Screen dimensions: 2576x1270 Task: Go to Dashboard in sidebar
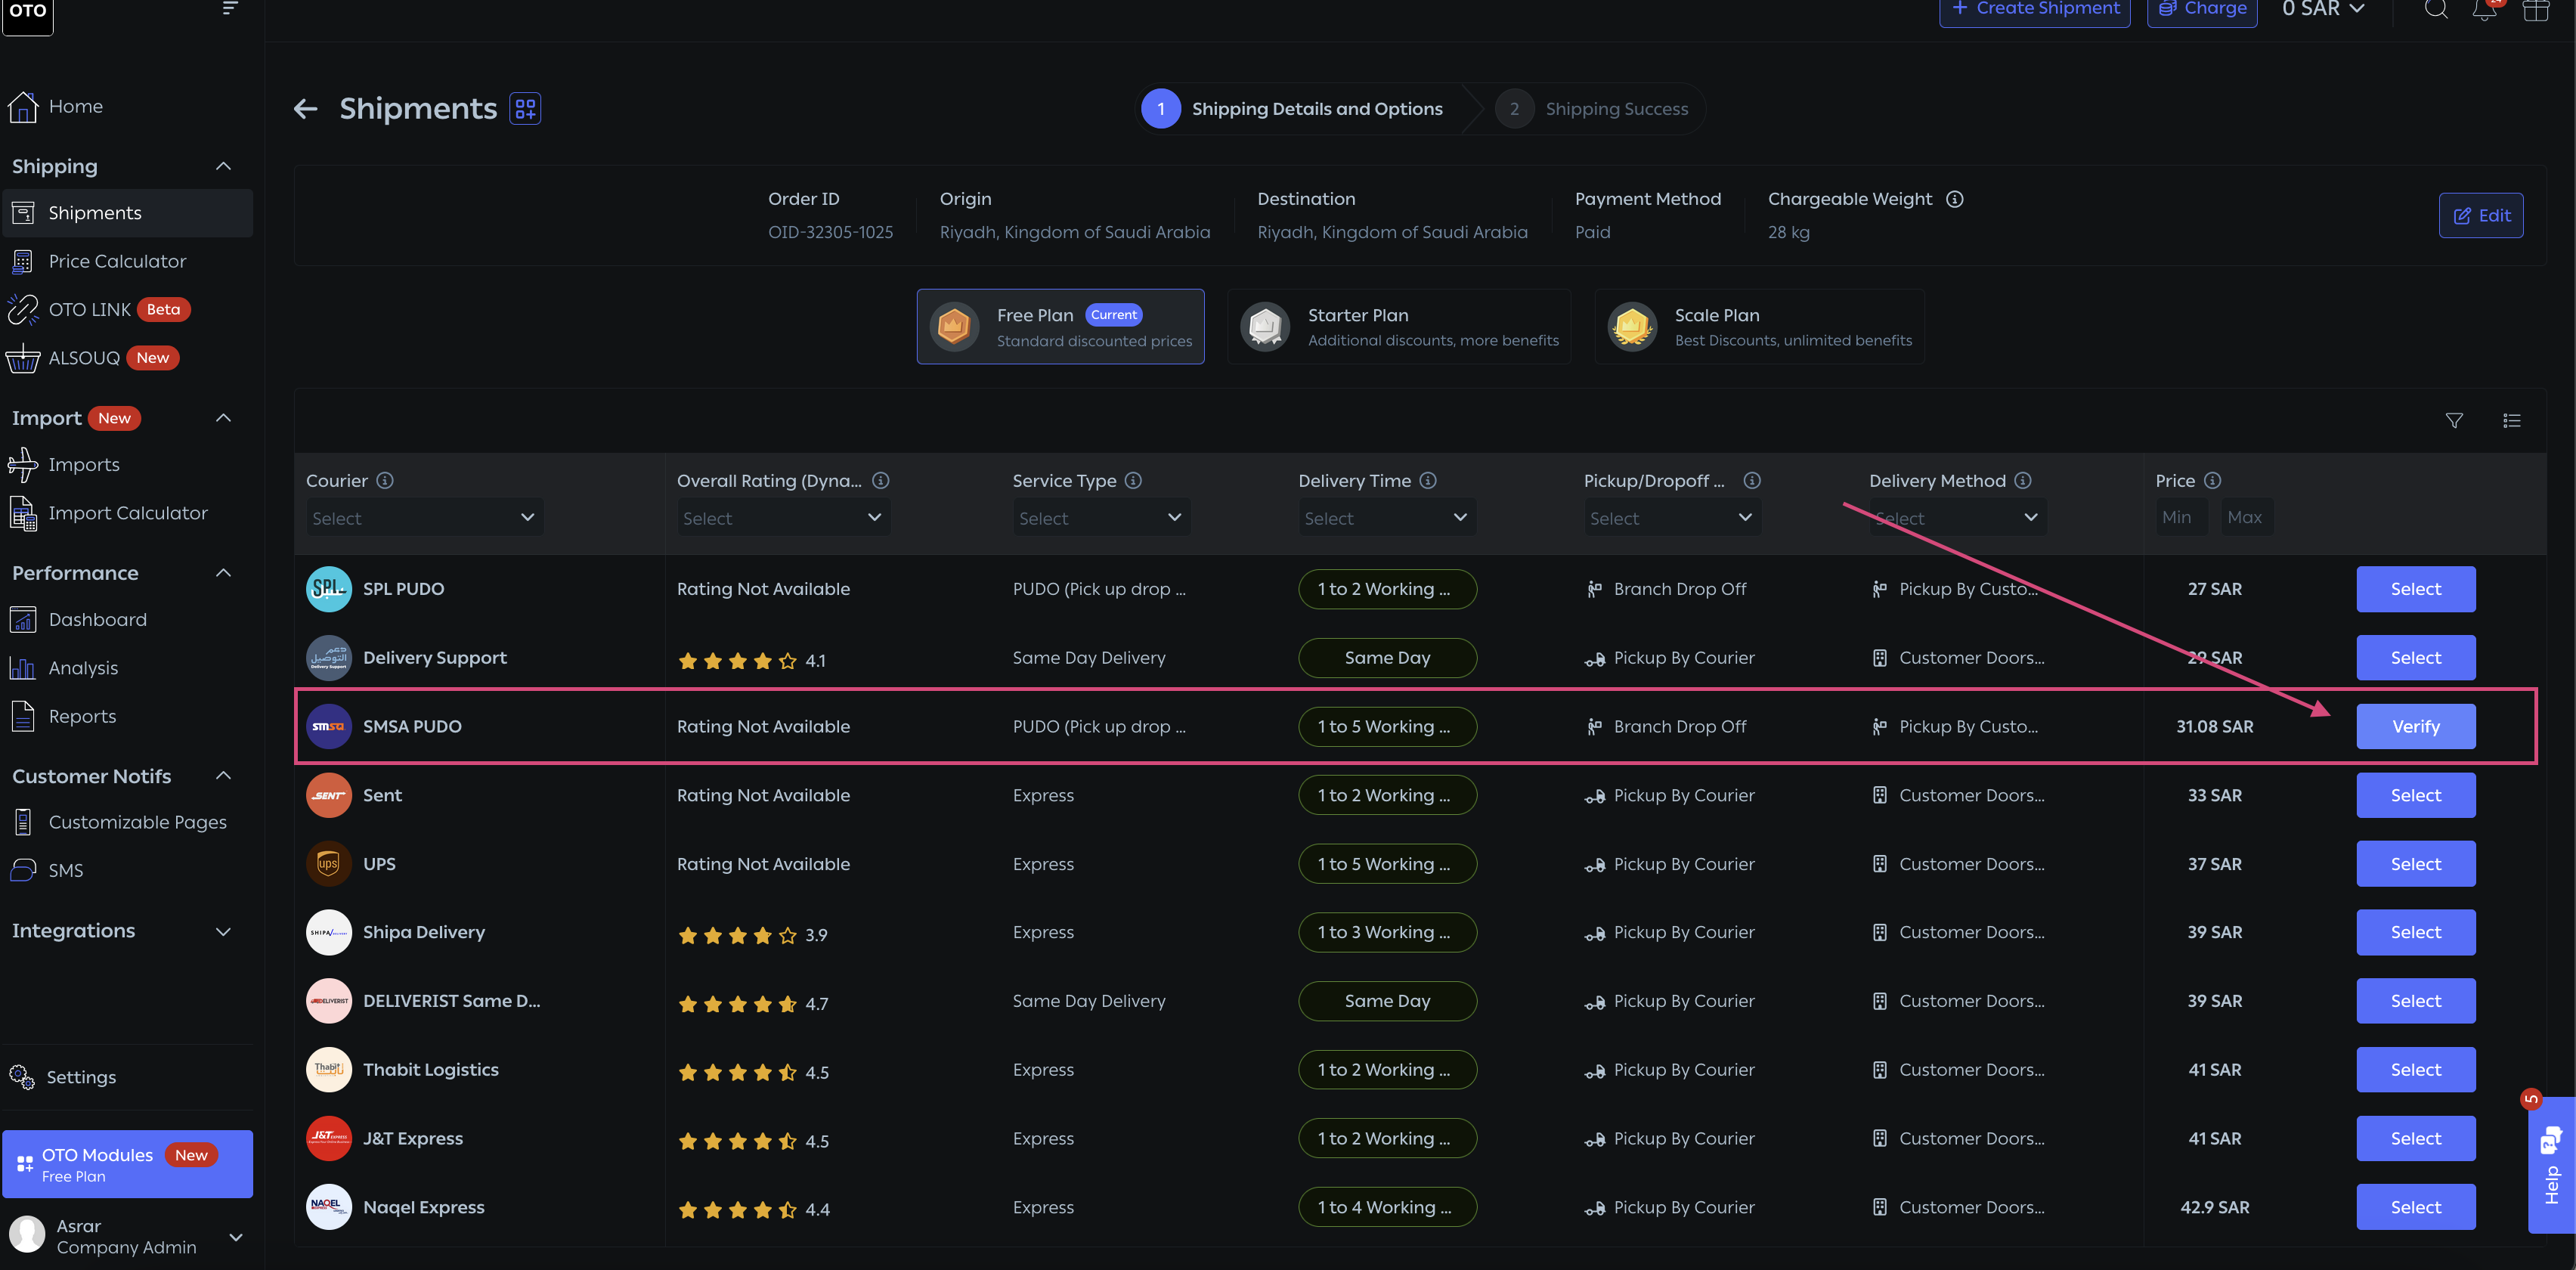pyautogui.click(x=98, y=619)
